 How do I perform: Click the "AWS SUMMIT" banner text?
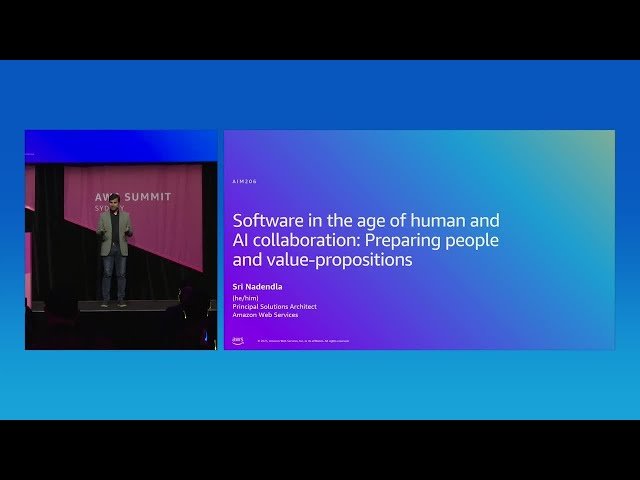pyautogui.click(x=133, y=197)
